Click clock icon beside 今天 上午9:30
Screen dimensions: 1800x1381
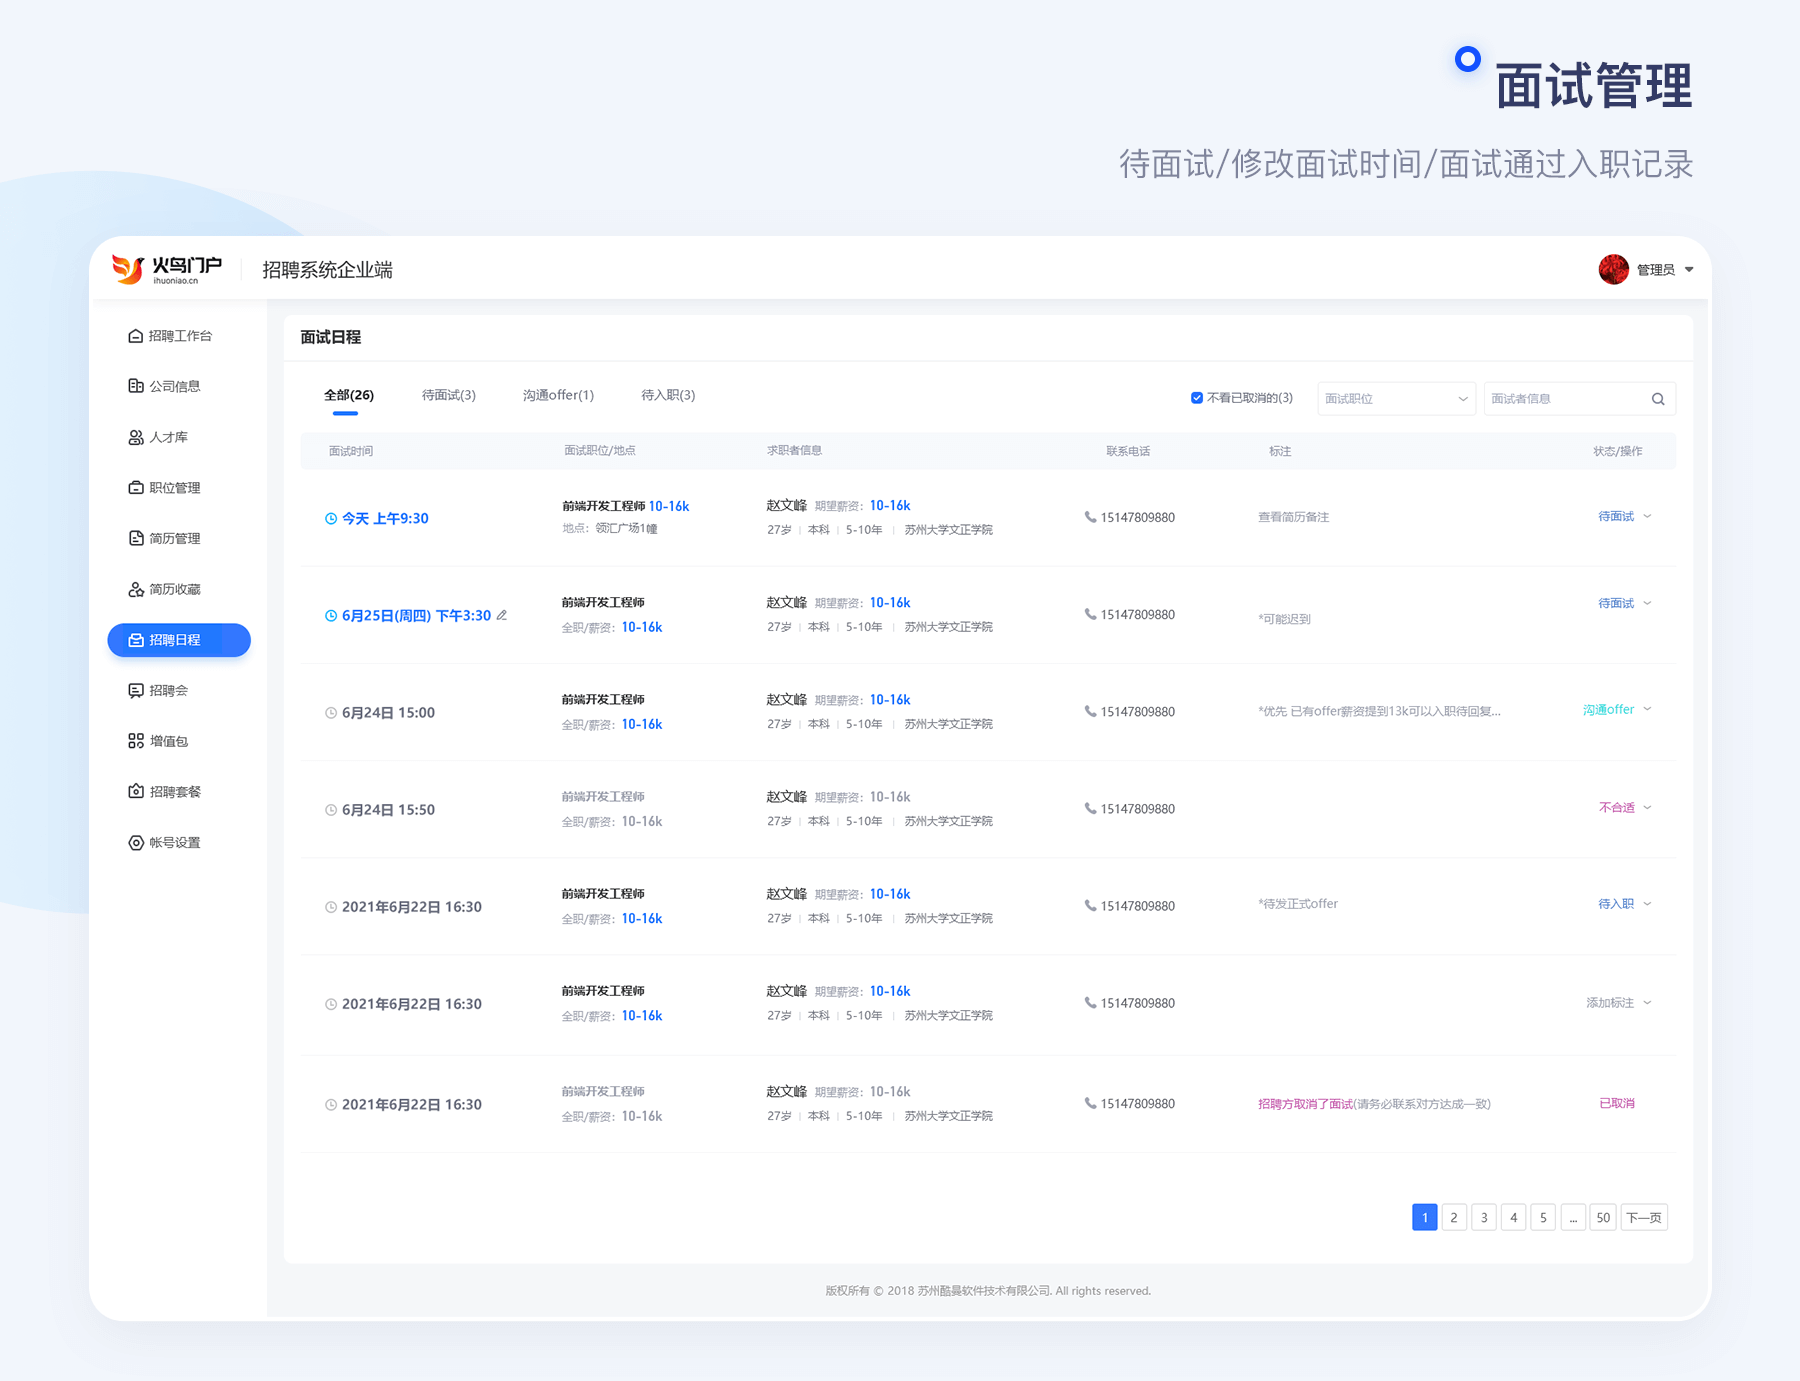click(331, 518)
